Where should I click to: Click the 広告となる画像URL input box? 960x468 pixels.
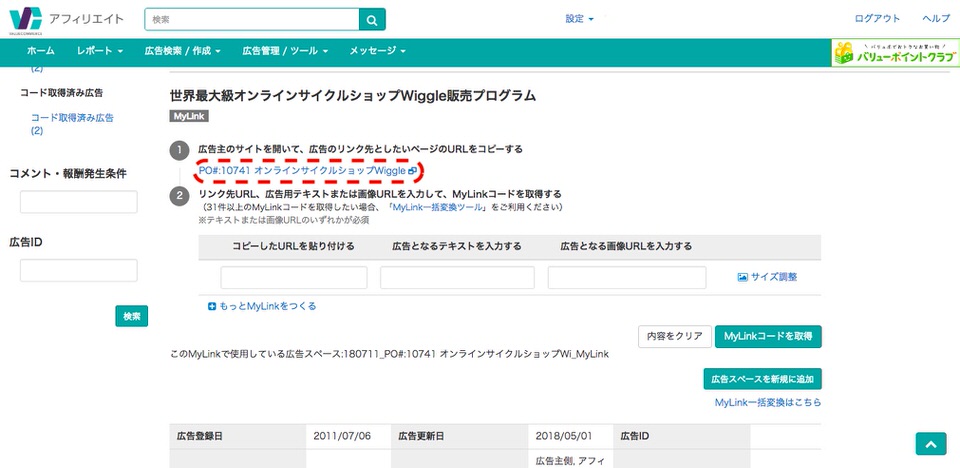pos(627,277)
